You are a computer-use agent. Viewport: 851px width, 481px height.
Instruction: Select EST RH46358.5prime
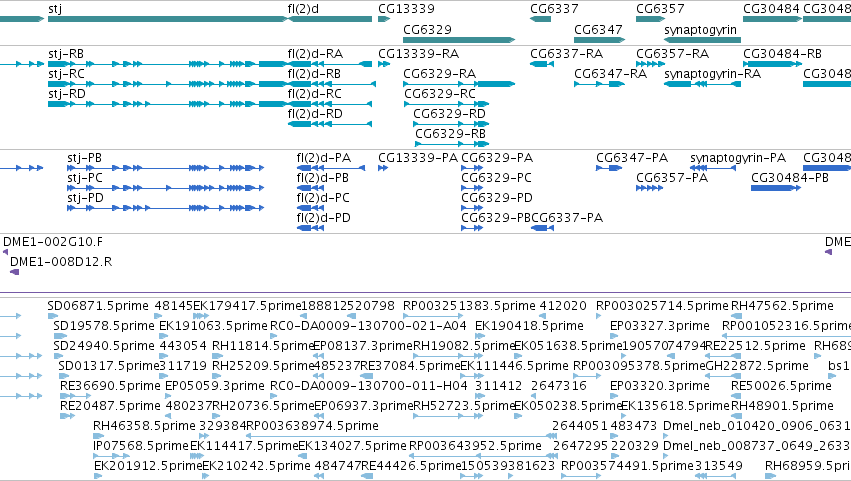144,427
